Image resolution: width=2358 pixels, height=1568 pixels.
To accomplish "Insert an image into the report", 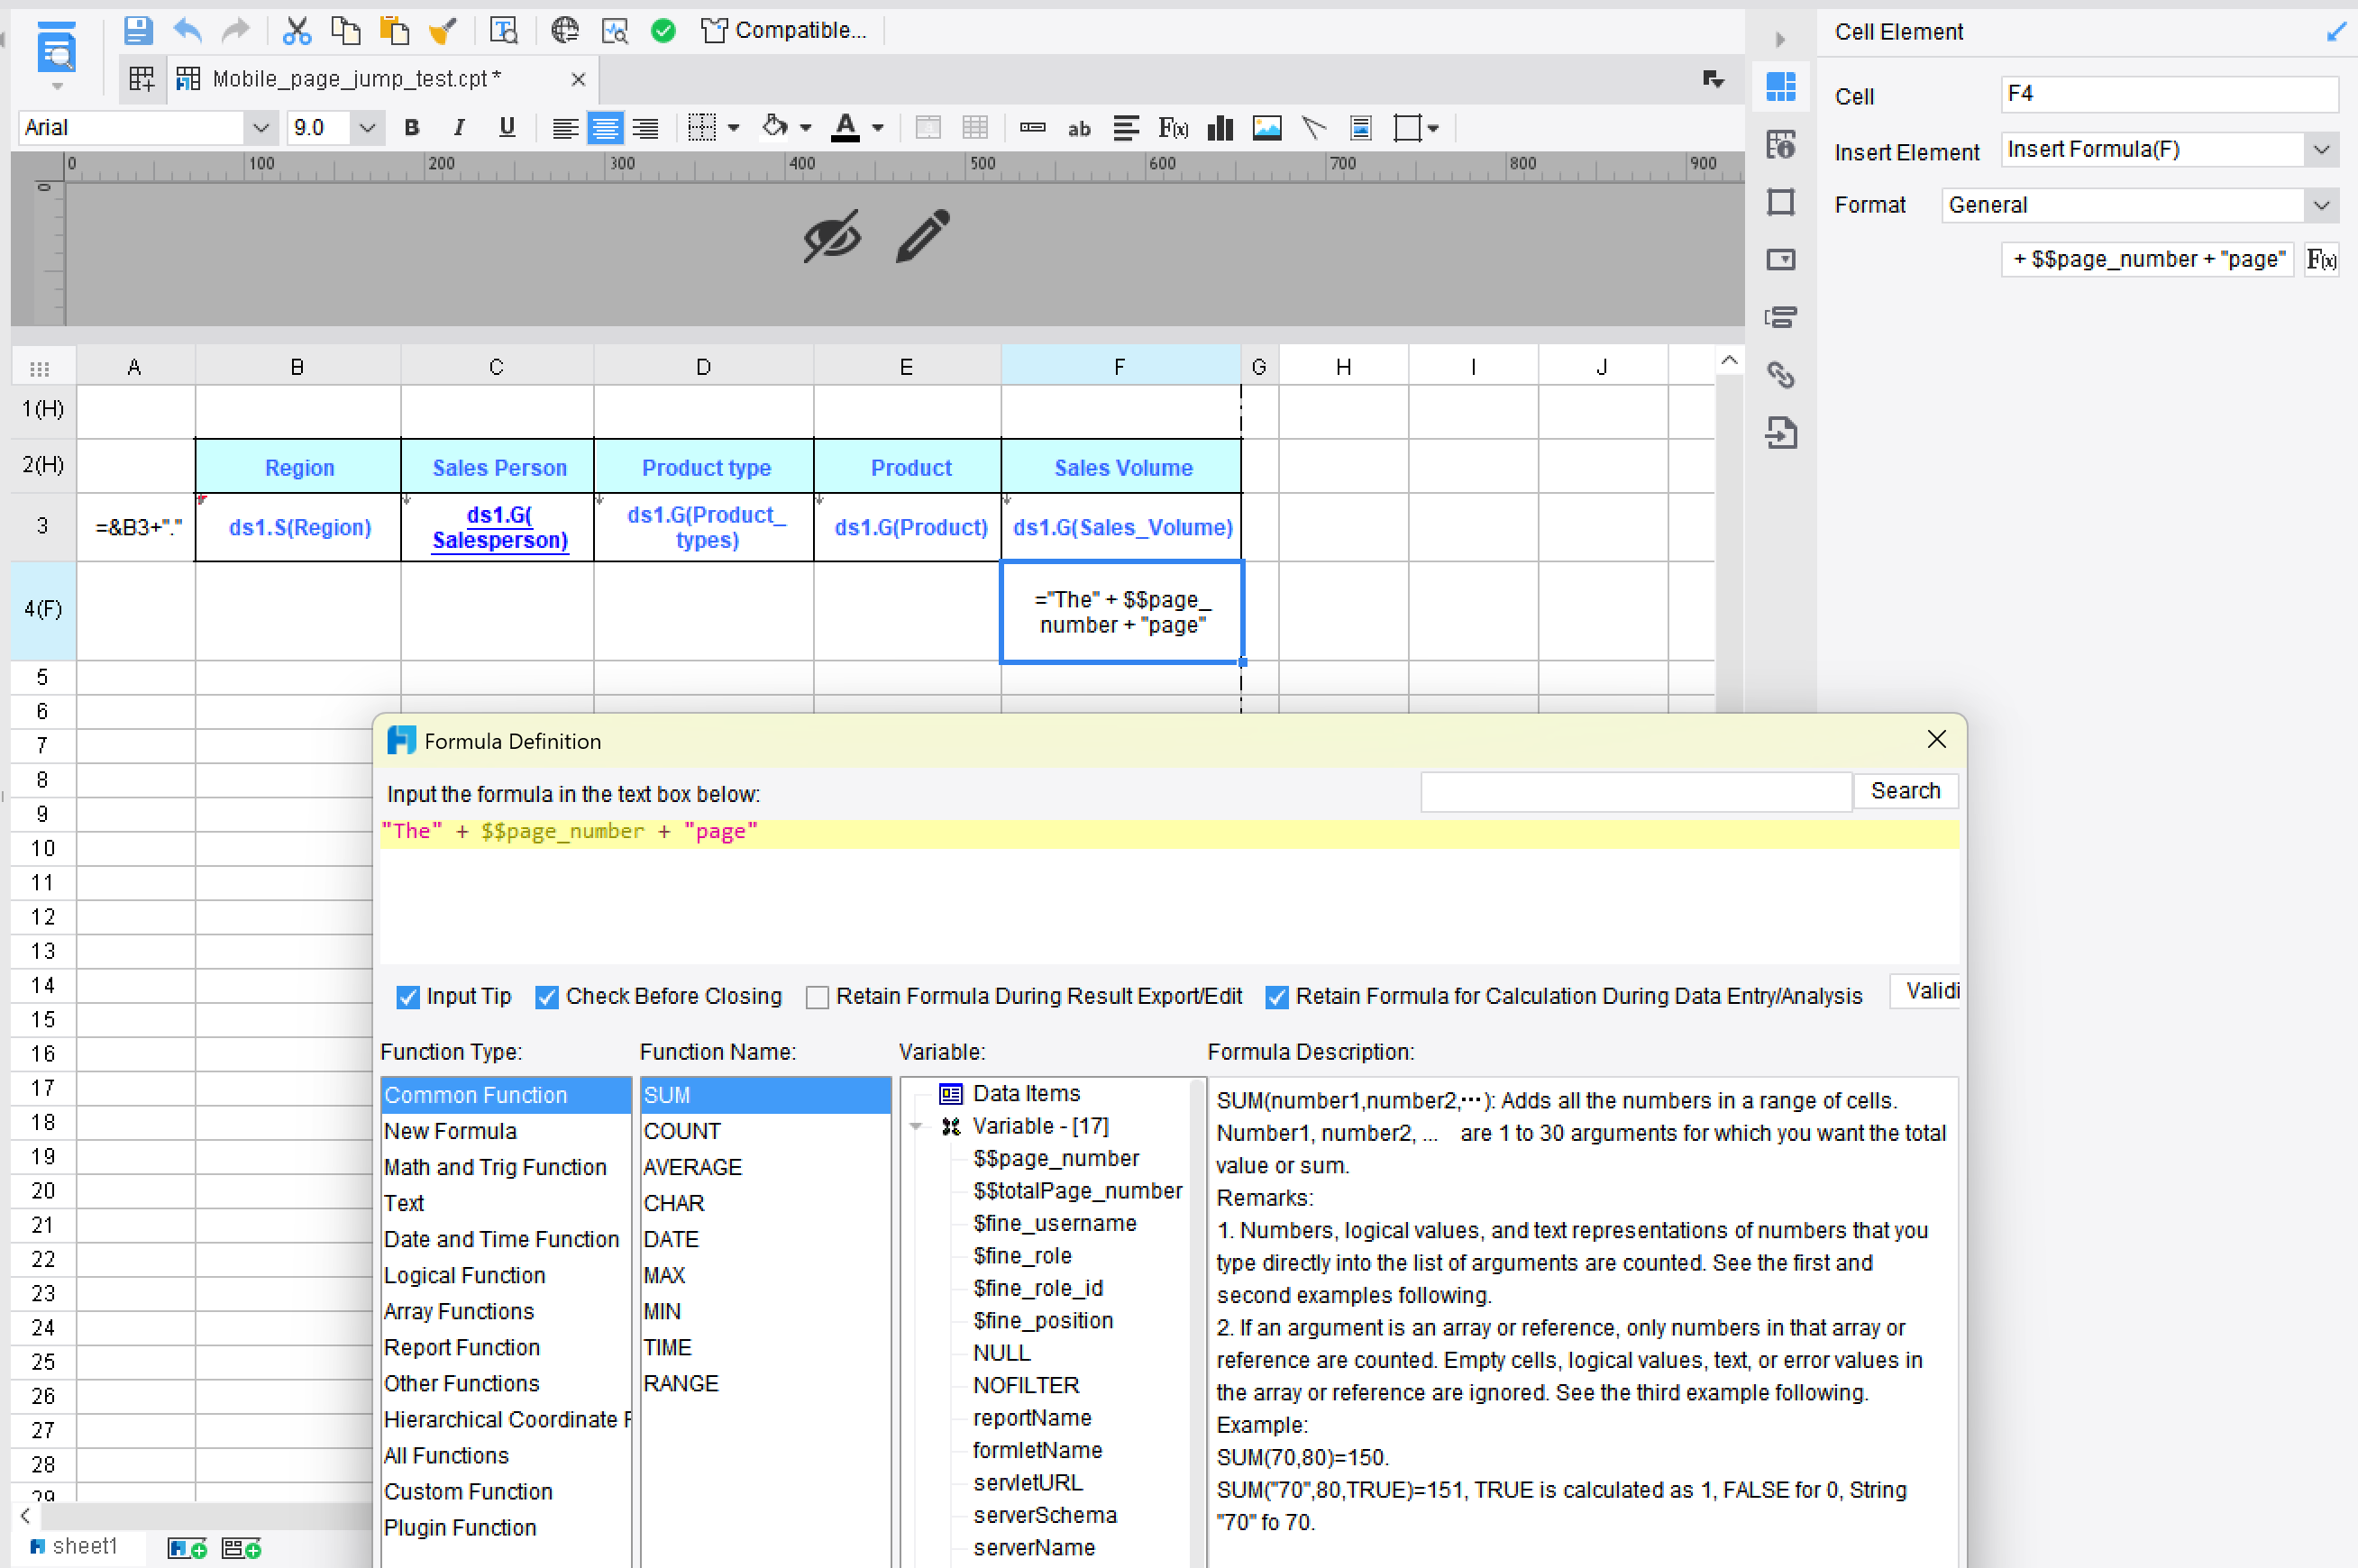I will (x=1266, y=128).
